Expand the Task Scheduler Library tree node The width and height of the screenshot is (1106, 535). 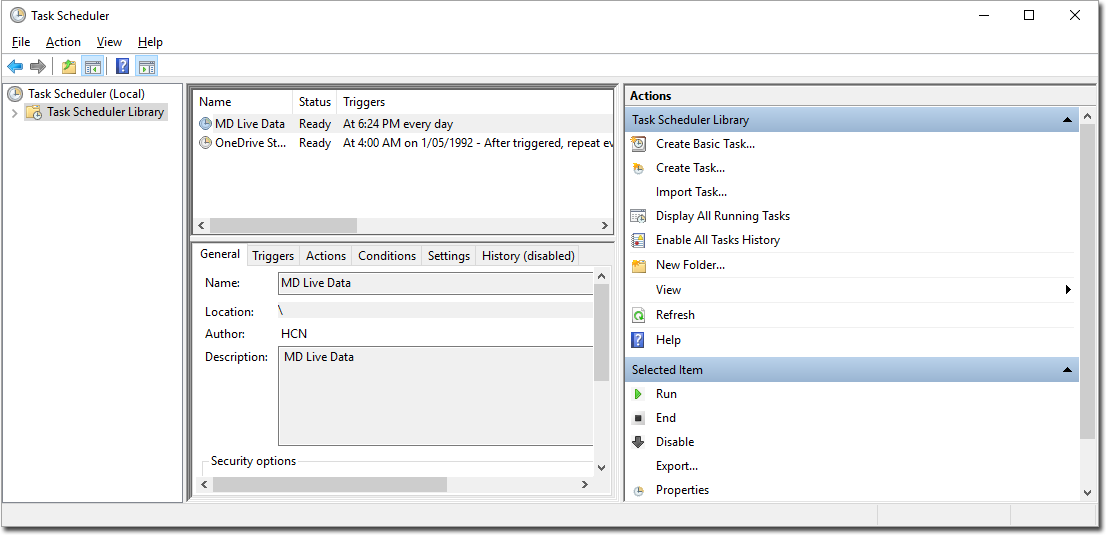pos(14,113)
